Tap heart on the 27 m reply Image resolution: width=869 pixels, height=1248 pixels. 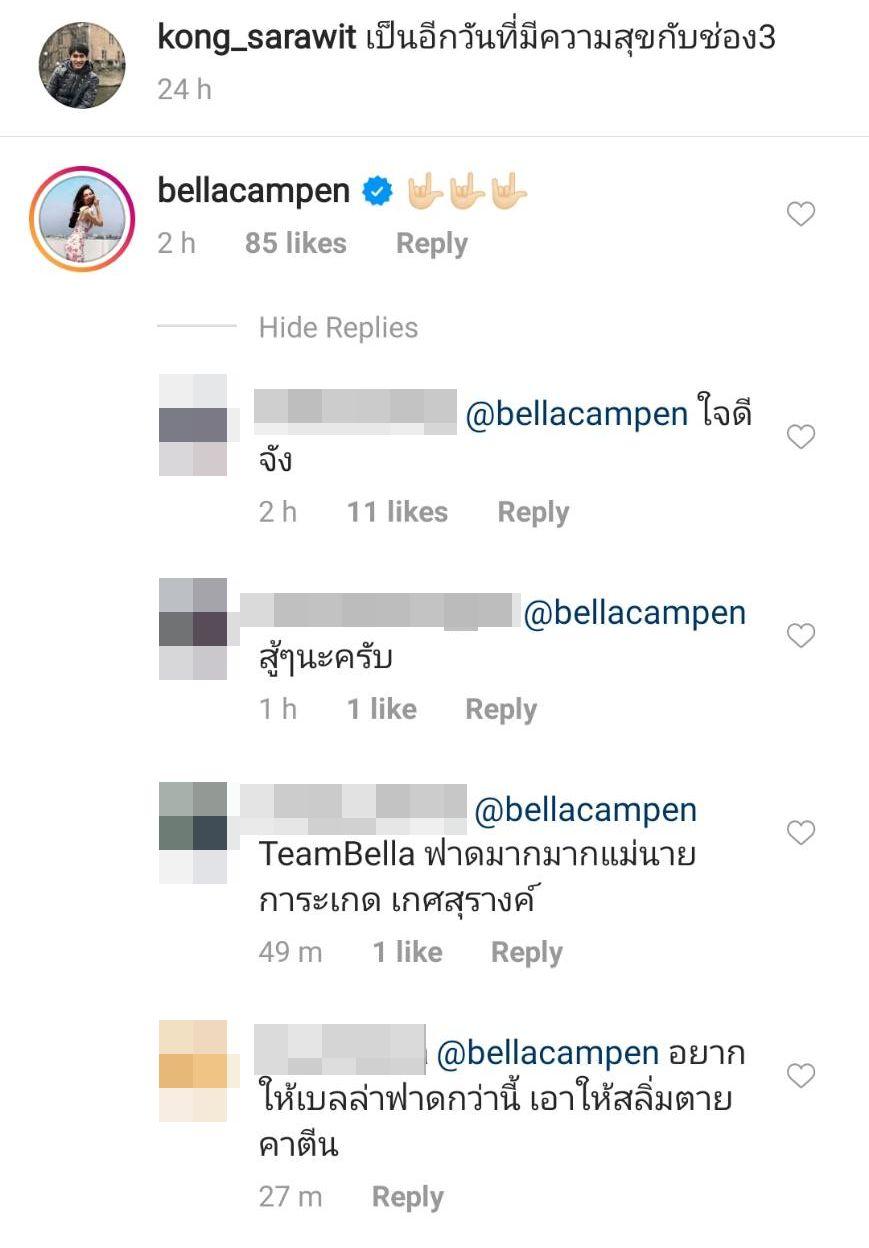(801, 1076)
